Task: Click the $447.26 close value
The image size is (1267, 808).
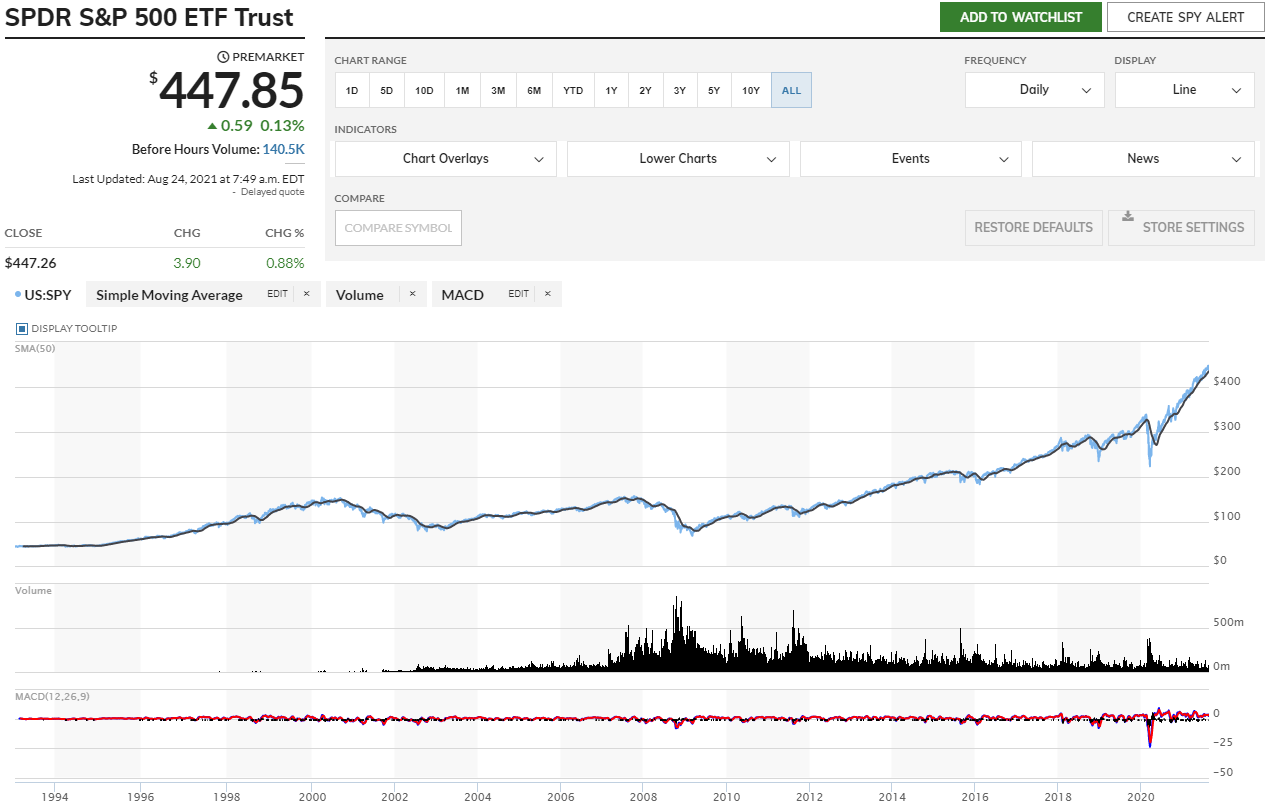Action: (31, 263)
